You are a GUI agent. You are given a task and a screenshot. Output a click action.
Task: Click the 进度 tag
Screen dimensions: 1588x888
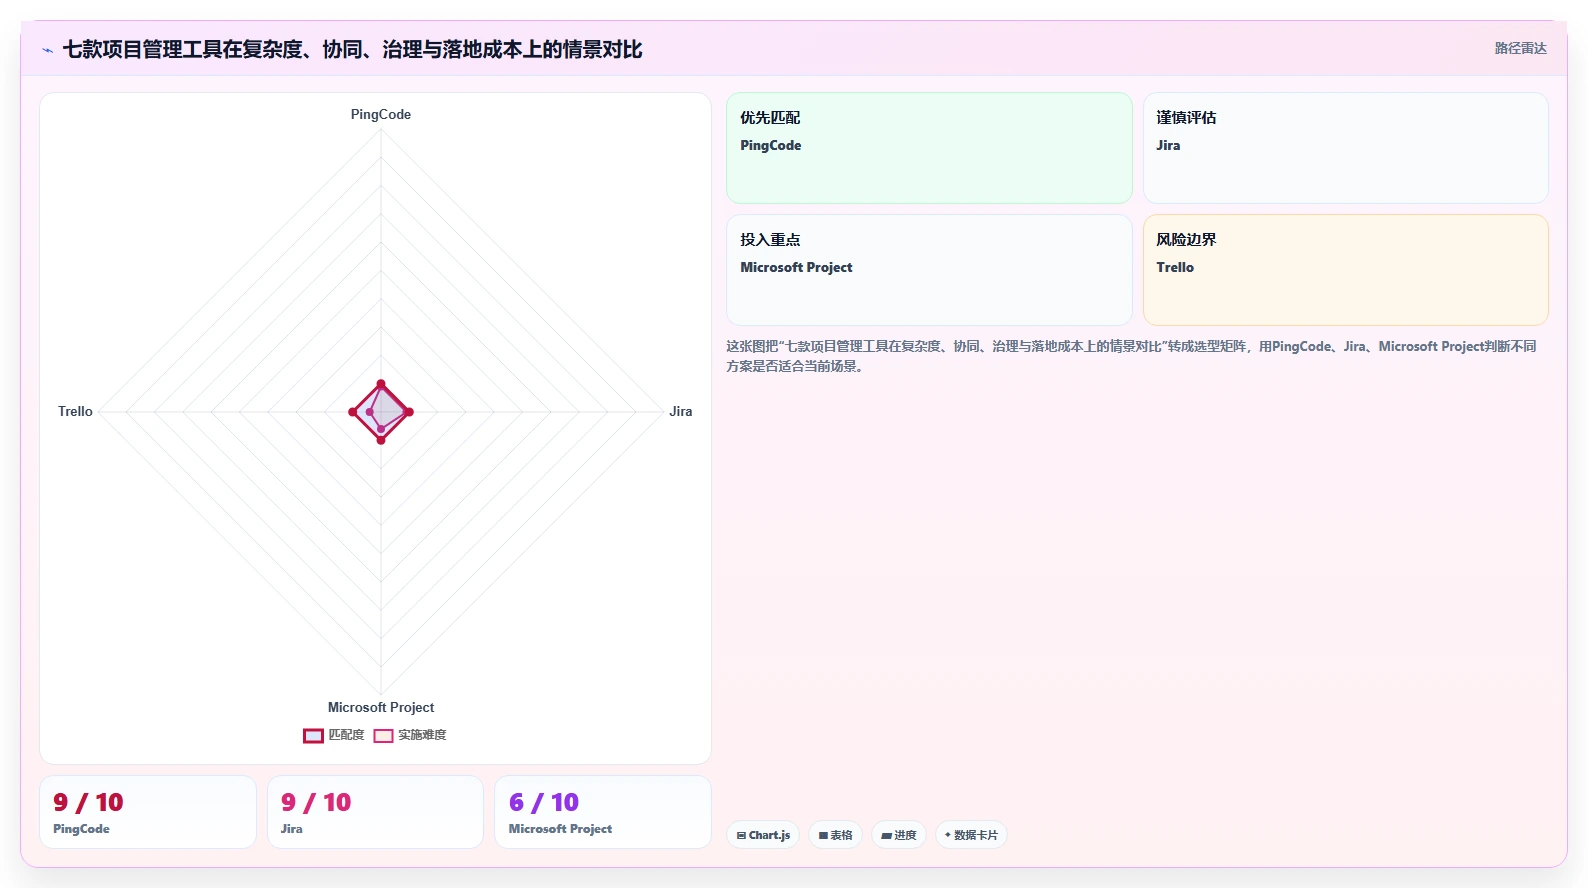899,835
